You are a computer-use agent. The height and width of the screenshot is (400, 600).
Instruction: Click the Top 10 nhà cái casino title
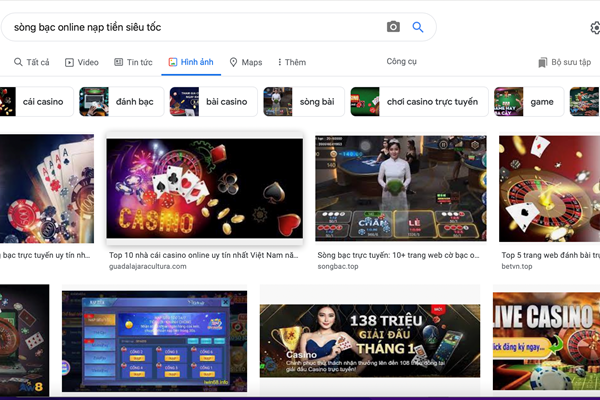coord(204,255)
